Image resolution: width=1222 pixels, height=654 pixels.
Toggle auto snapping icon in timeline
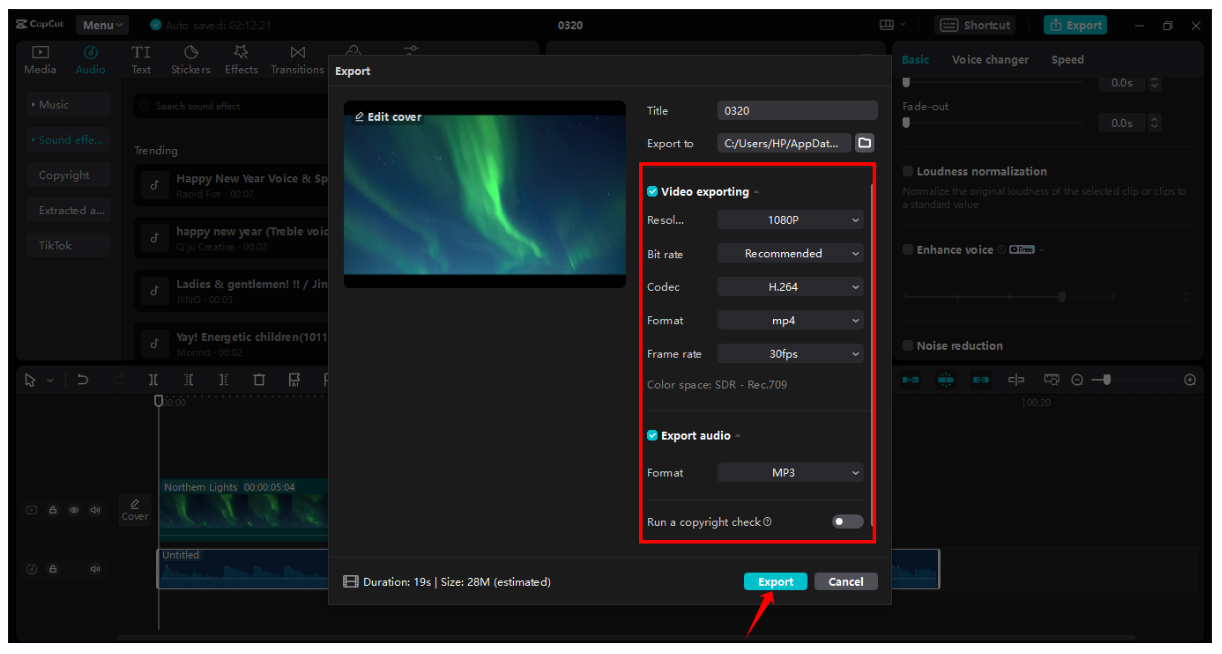[x=946, y=380]
